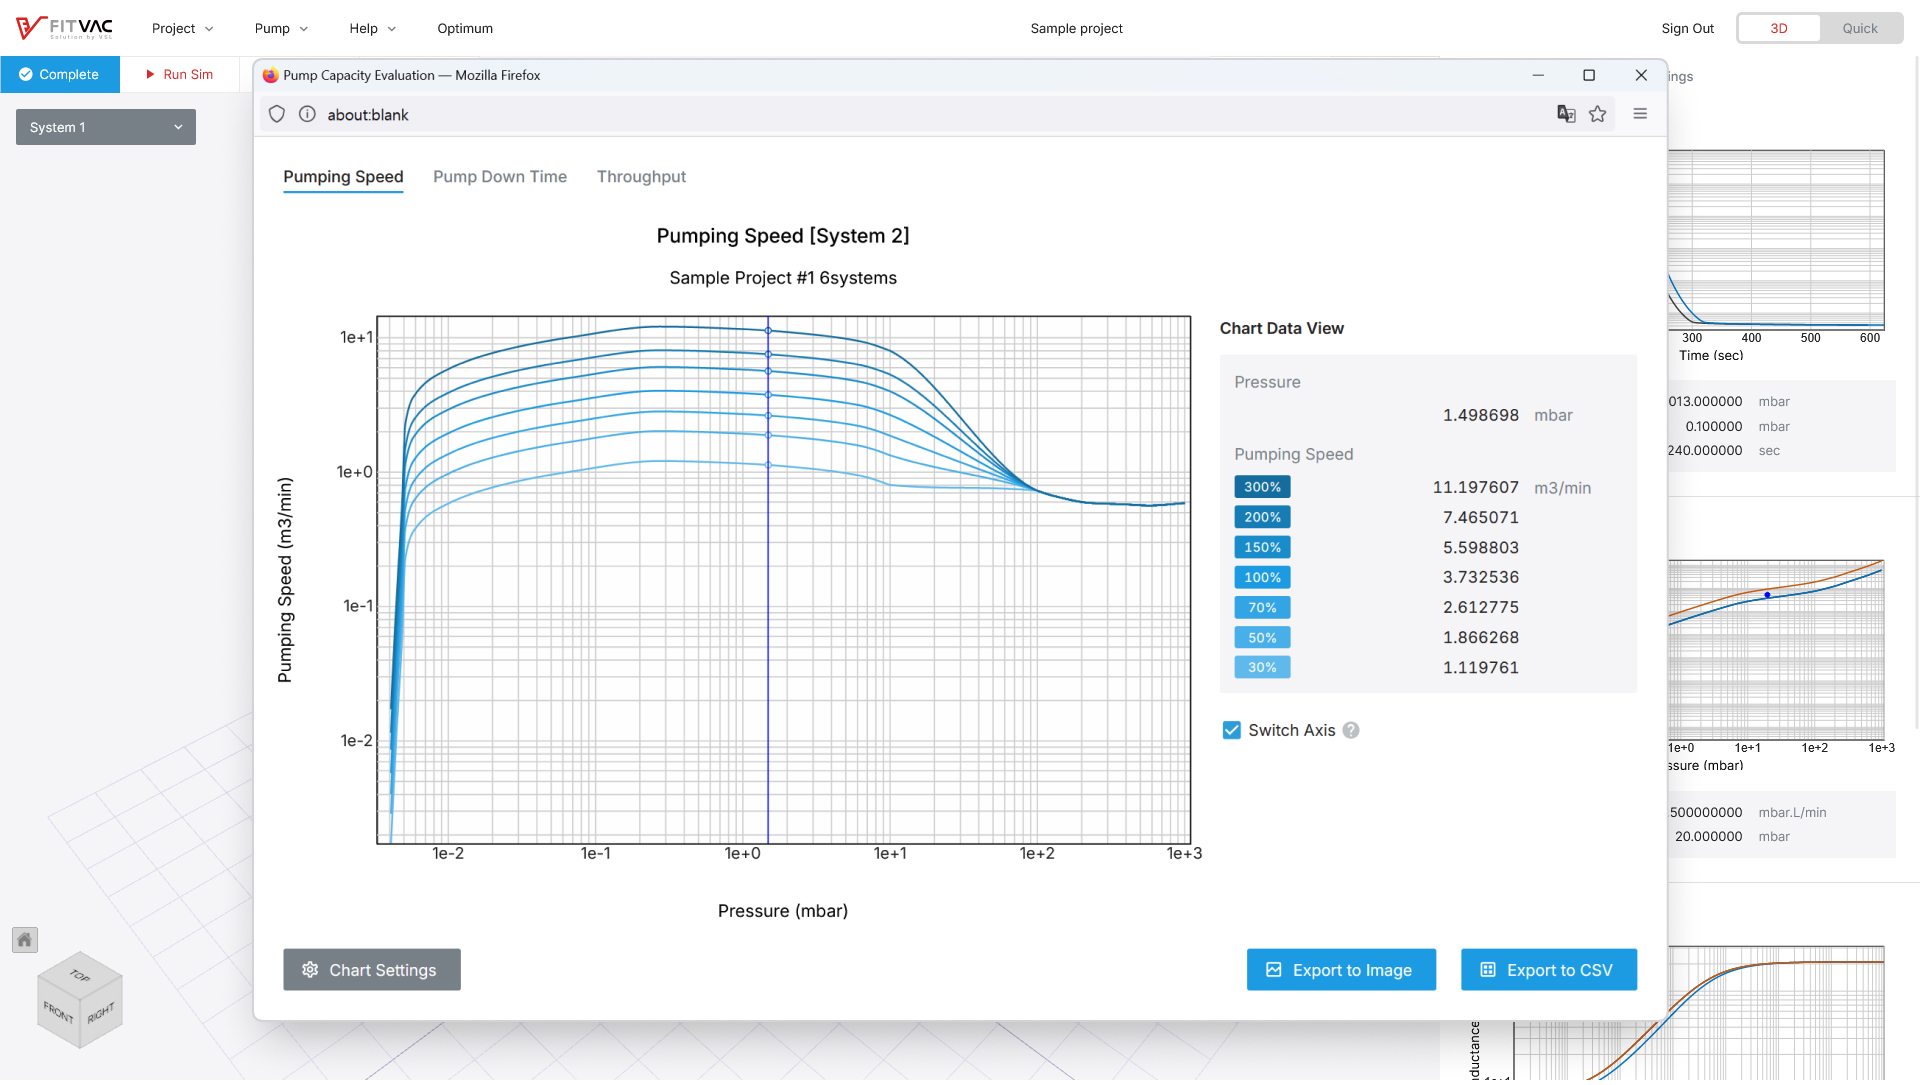Viewport: 1920px width, 1085px height.
Task: Click Sign Out
Action: coord(1687,28)
